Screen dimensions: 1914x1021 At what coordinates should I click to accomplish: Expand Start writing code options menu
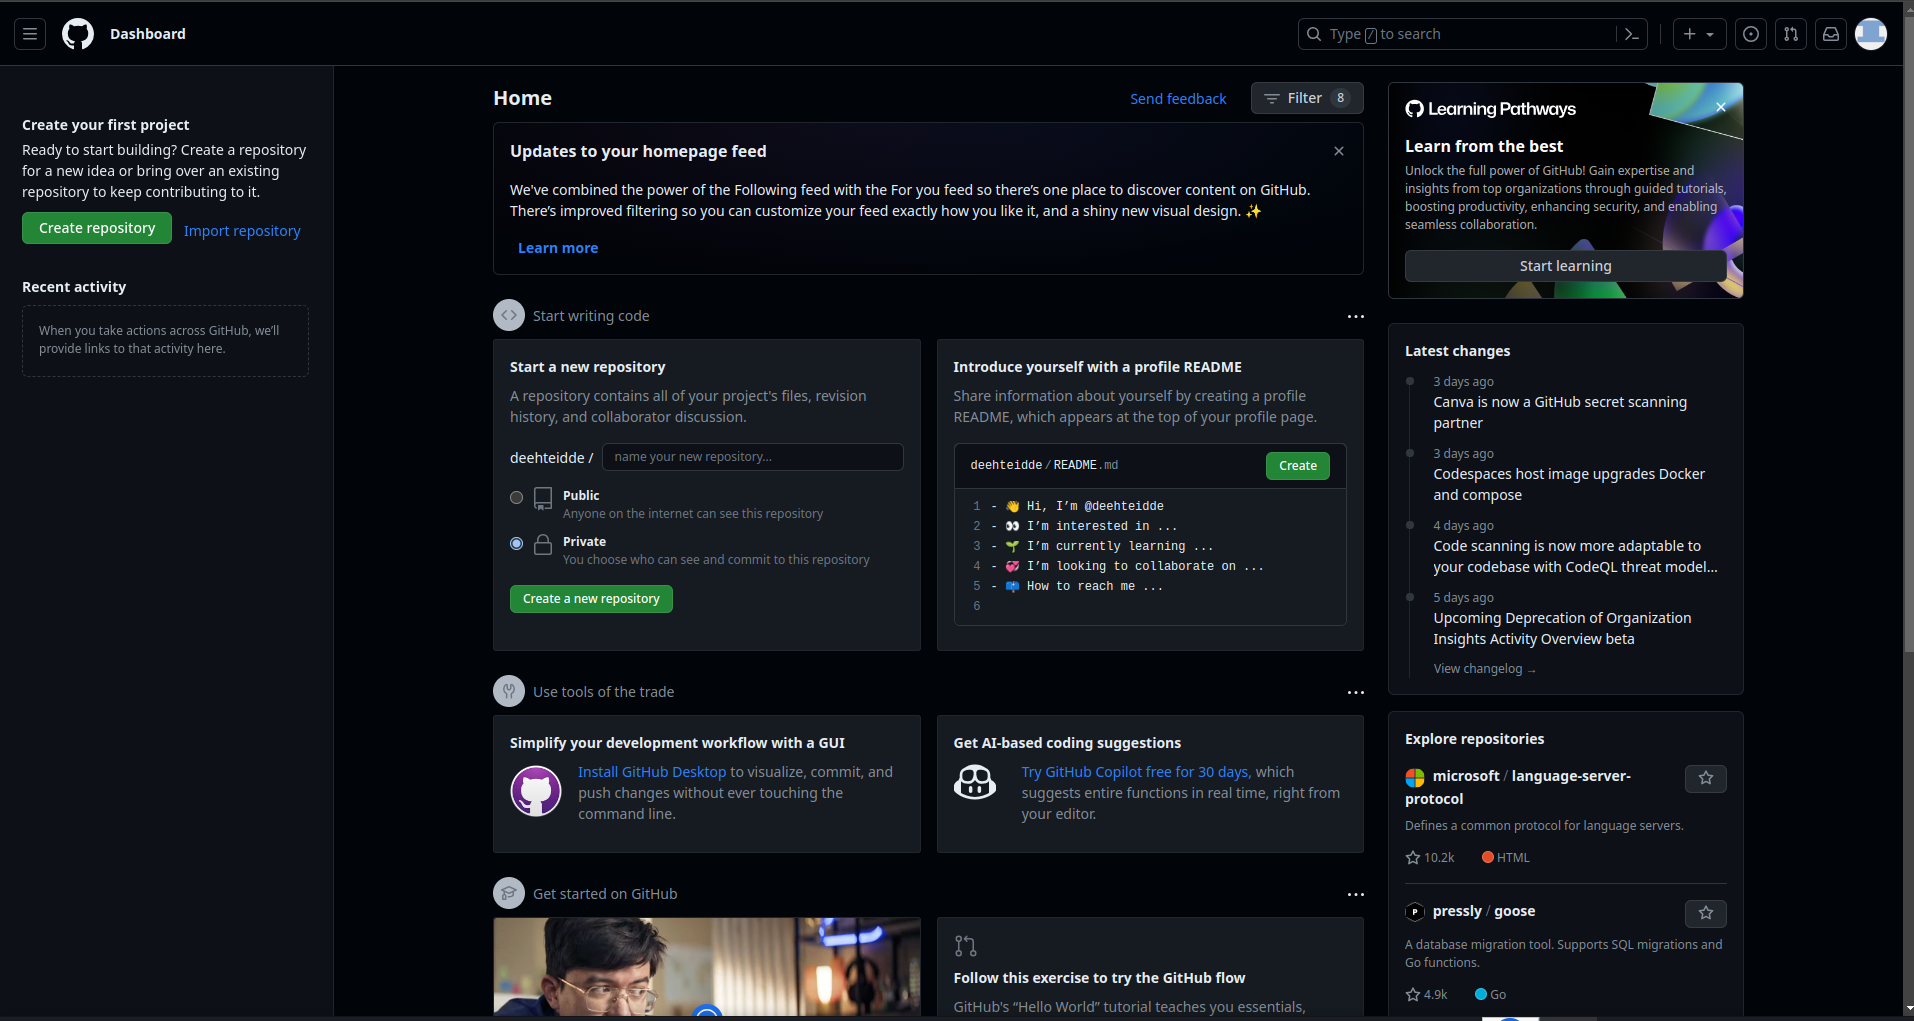pos(1355,316)
